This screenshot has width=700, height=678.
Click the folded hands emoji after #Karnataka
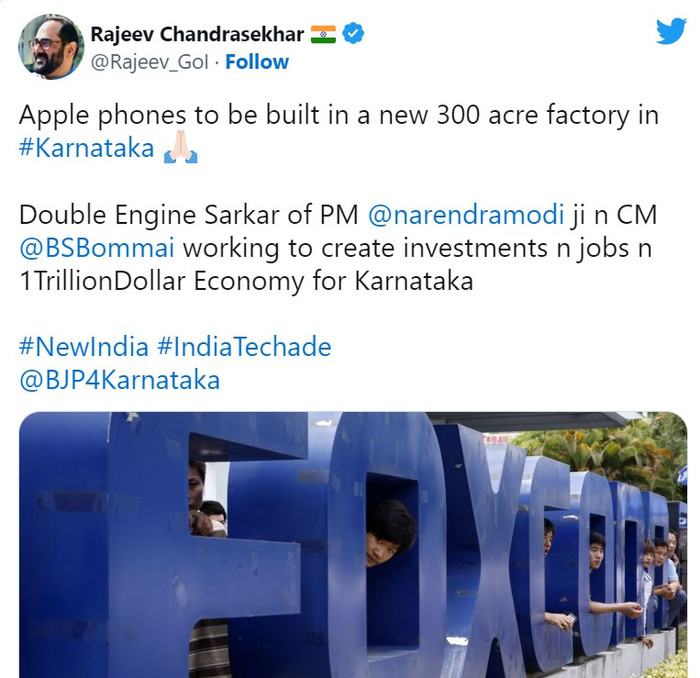tap(180, 147)
